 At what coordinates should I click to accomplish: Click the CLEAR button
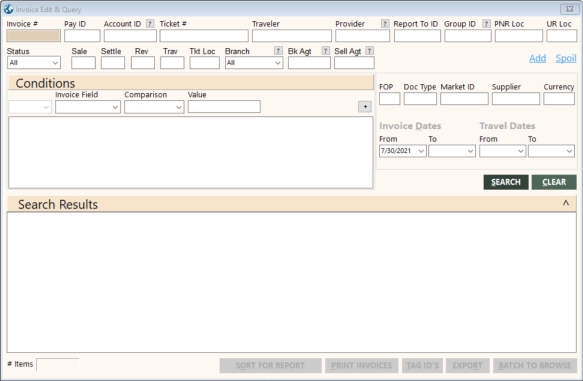(554, 182)
